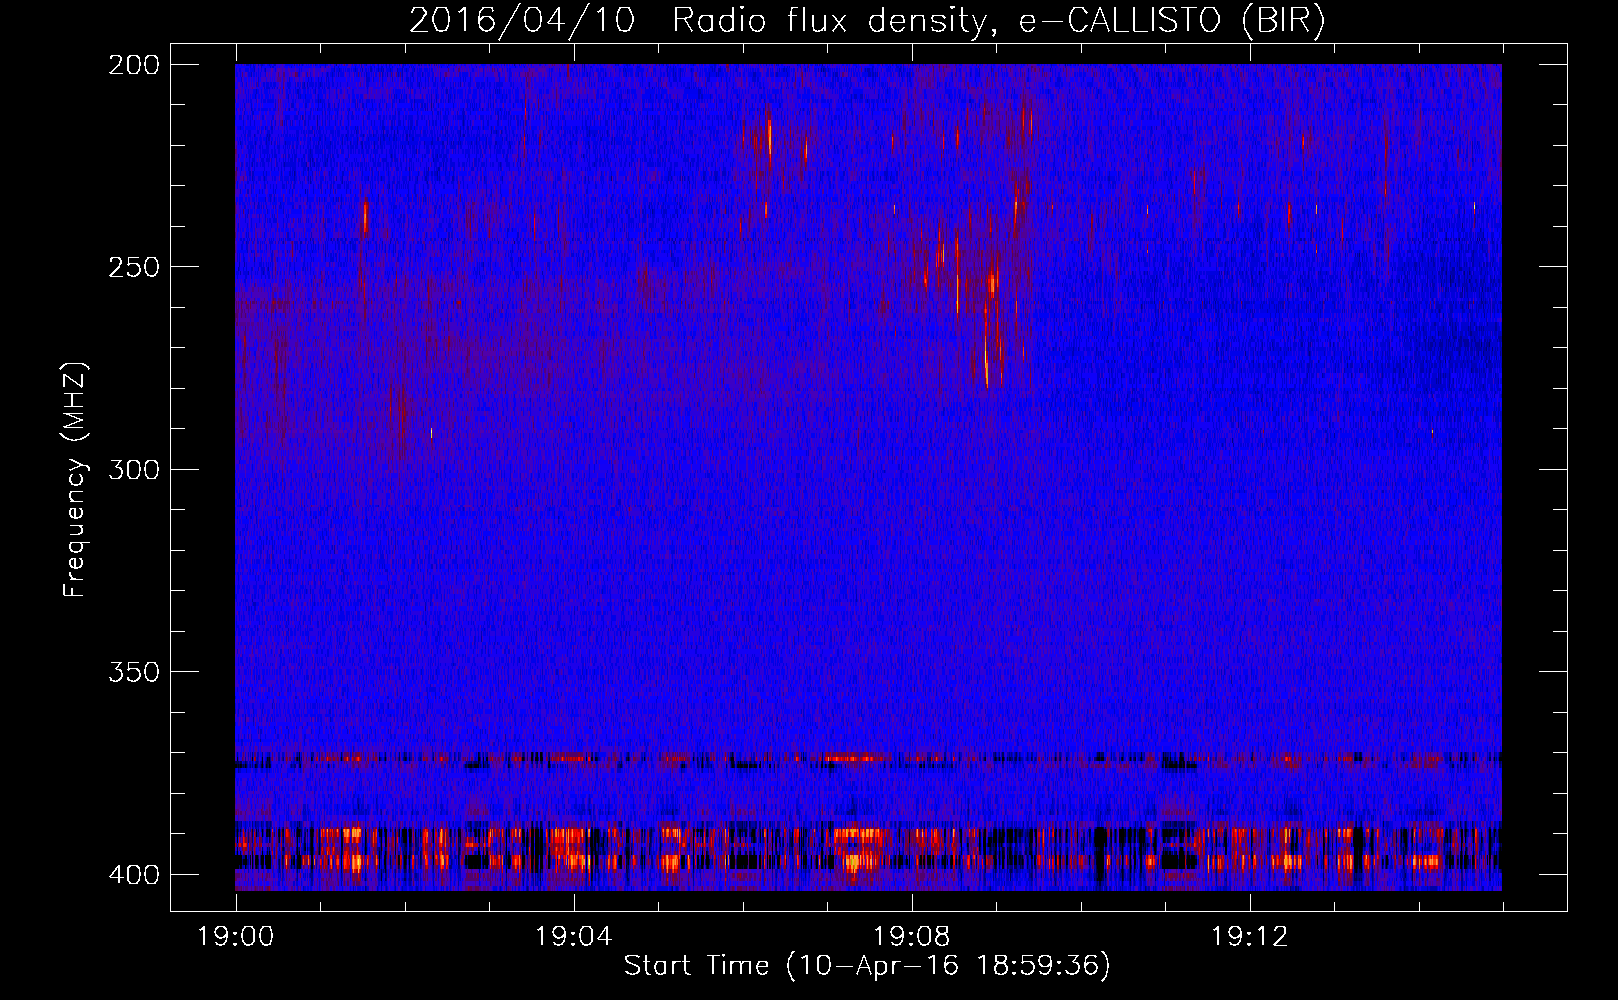Click the '400' frequency tick label
The width and height of the screenshot is (1618, 1000).
coord(133,875)
